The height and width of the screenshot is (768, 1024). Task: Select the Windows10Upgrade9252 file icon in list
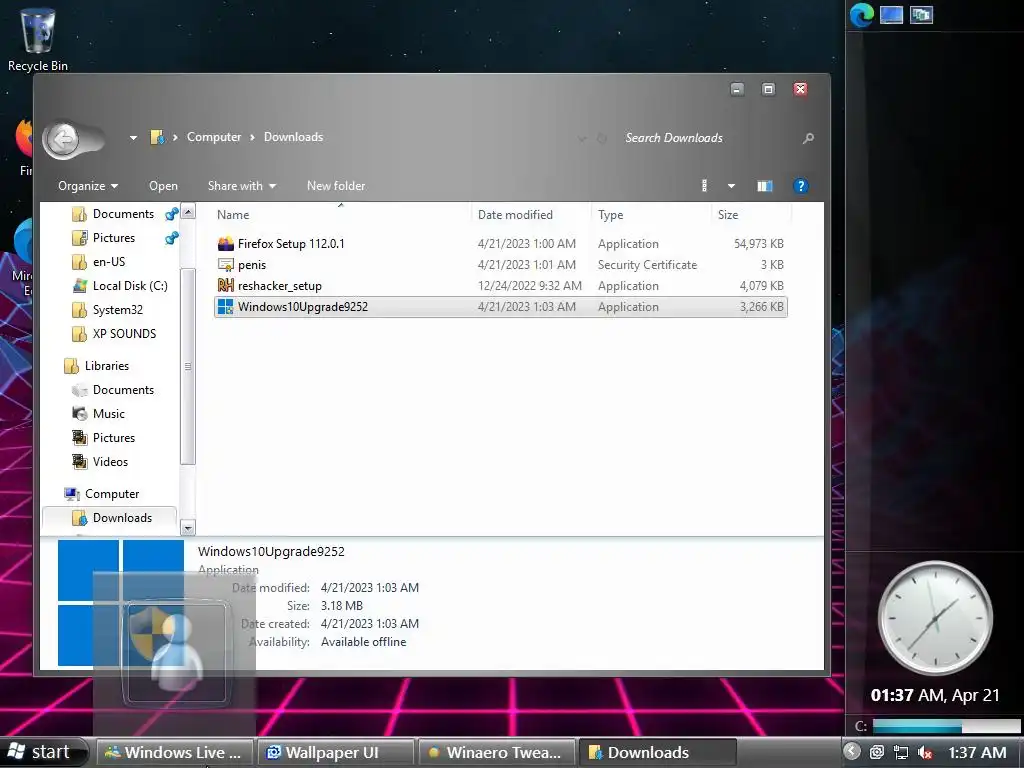tap(225, 306)
